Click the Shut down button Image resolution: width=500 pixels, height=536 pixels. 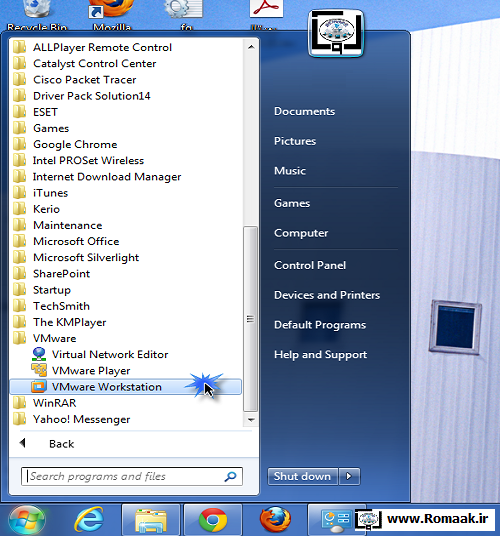[302, 476]
